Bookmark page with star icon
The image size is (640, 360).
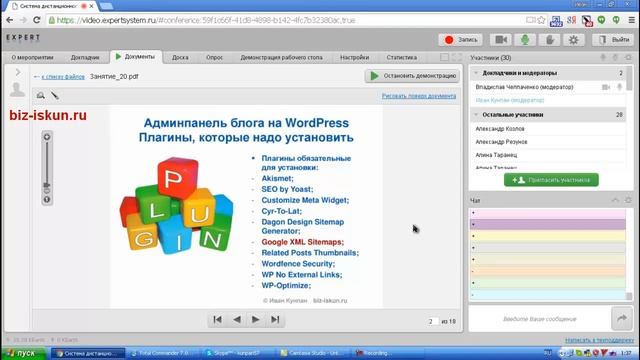541,20
